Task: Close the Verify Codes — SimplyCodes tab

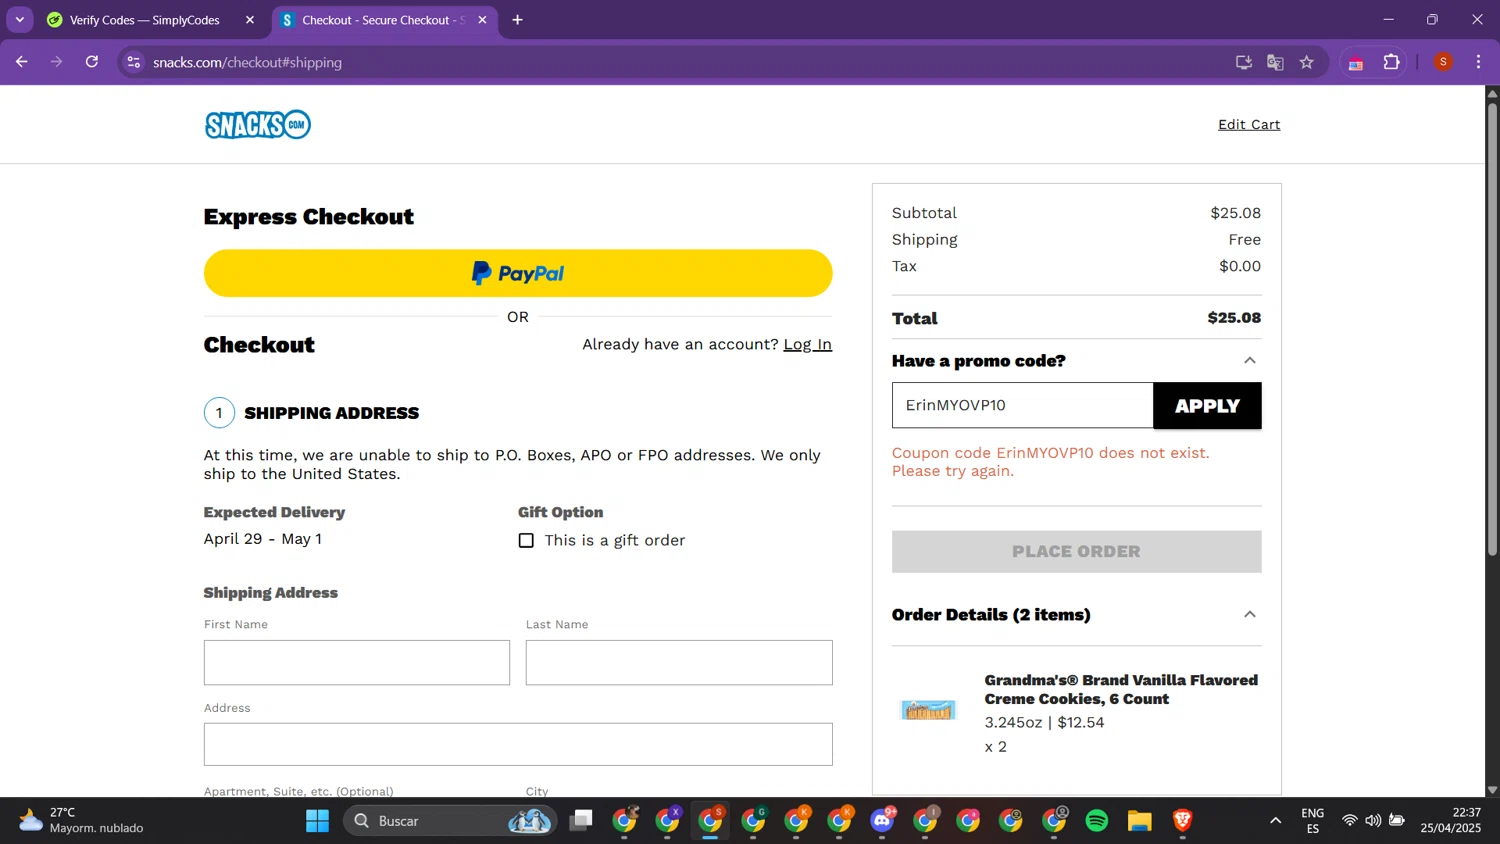Action: click(250, 20)
